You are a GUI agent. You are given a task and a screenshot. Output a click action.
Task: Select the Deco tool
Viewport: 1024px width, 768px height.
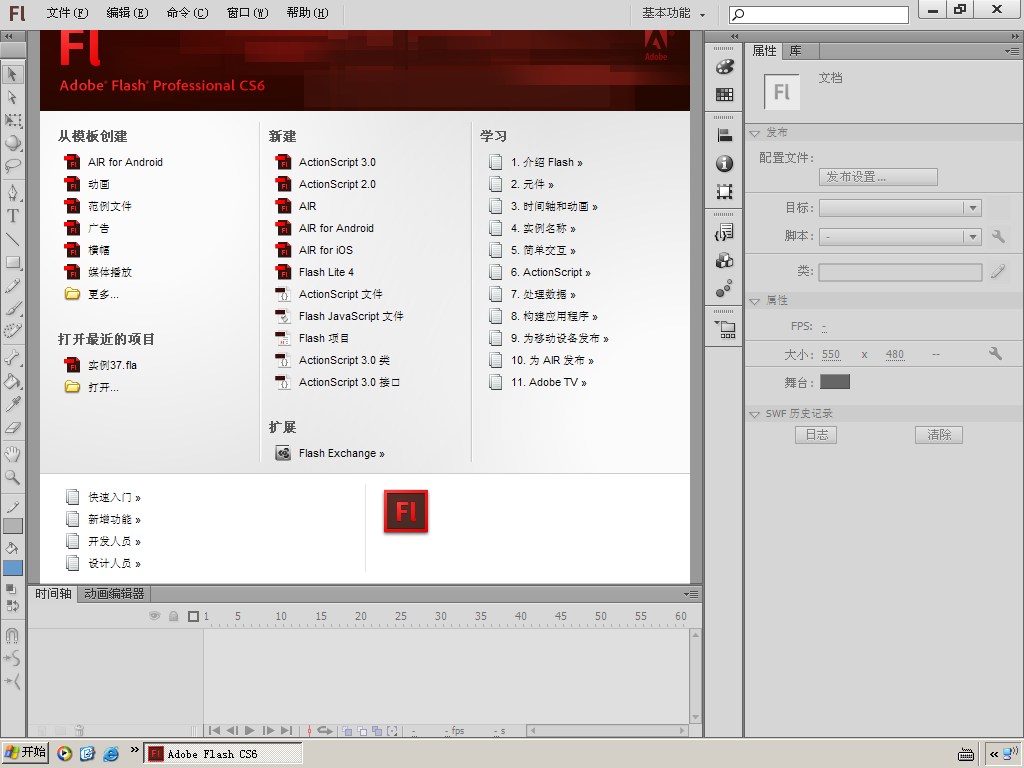[x=12, y=330]
